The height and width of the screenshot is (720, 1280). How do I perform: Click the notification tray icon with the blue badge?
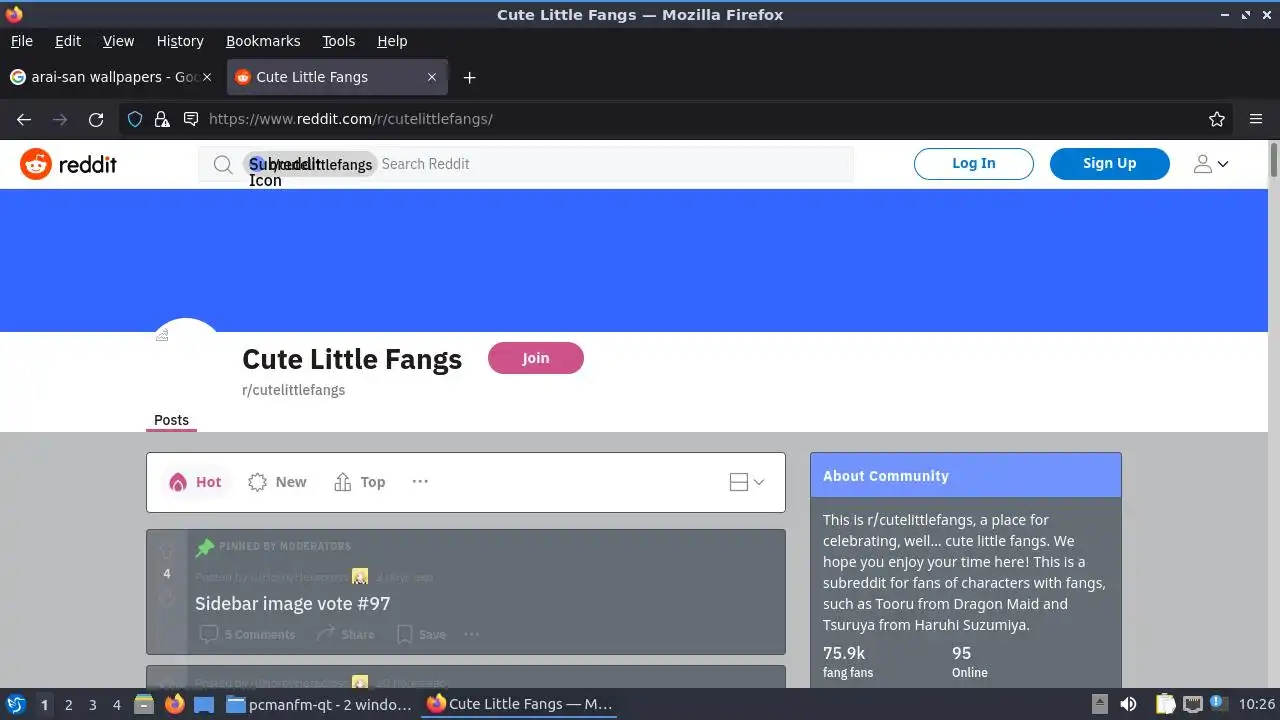(x=1219, y=704)
